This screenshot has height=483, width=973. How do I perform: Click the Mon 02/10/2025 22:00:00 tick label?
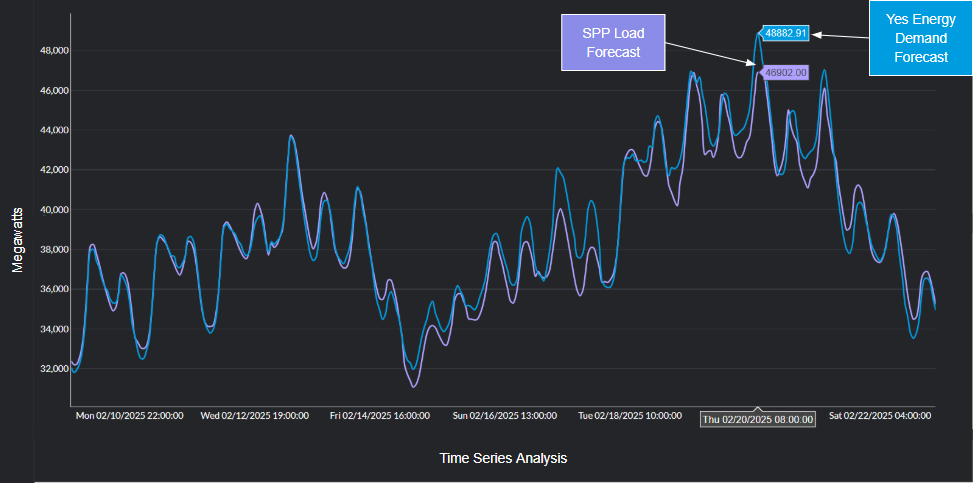[x=130, y=415]
